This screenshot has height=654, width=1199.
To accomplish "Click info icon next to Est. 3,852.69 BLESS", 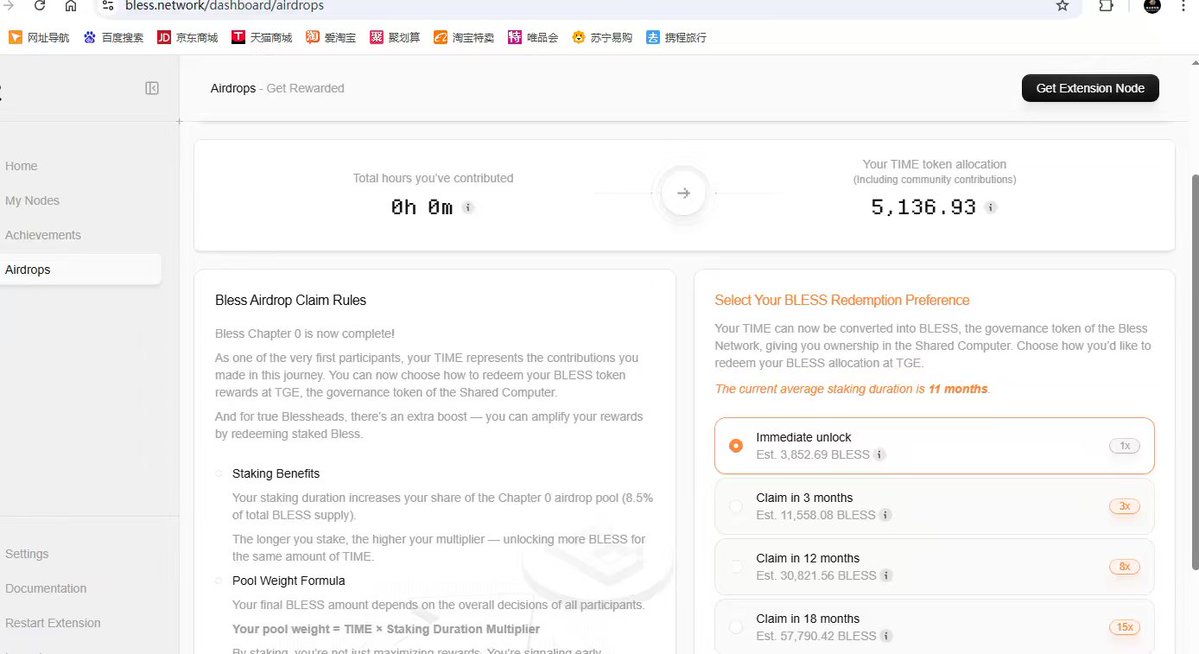I will (x=879, y=454).
